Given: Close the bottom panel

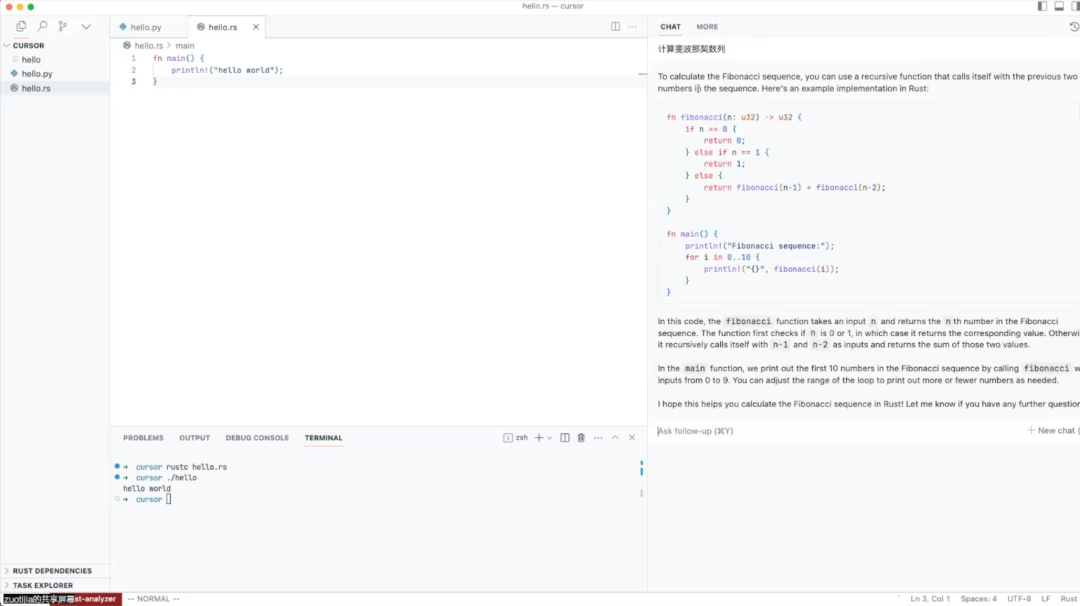Looking at the screenshot, I should 632,438.
